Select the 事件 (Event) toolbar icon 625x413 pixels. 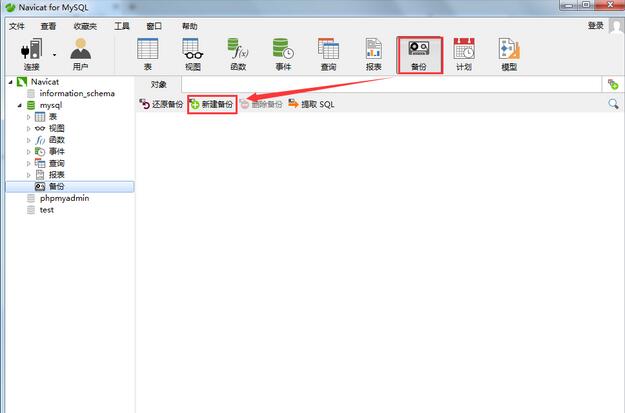[x=283, y=54]
